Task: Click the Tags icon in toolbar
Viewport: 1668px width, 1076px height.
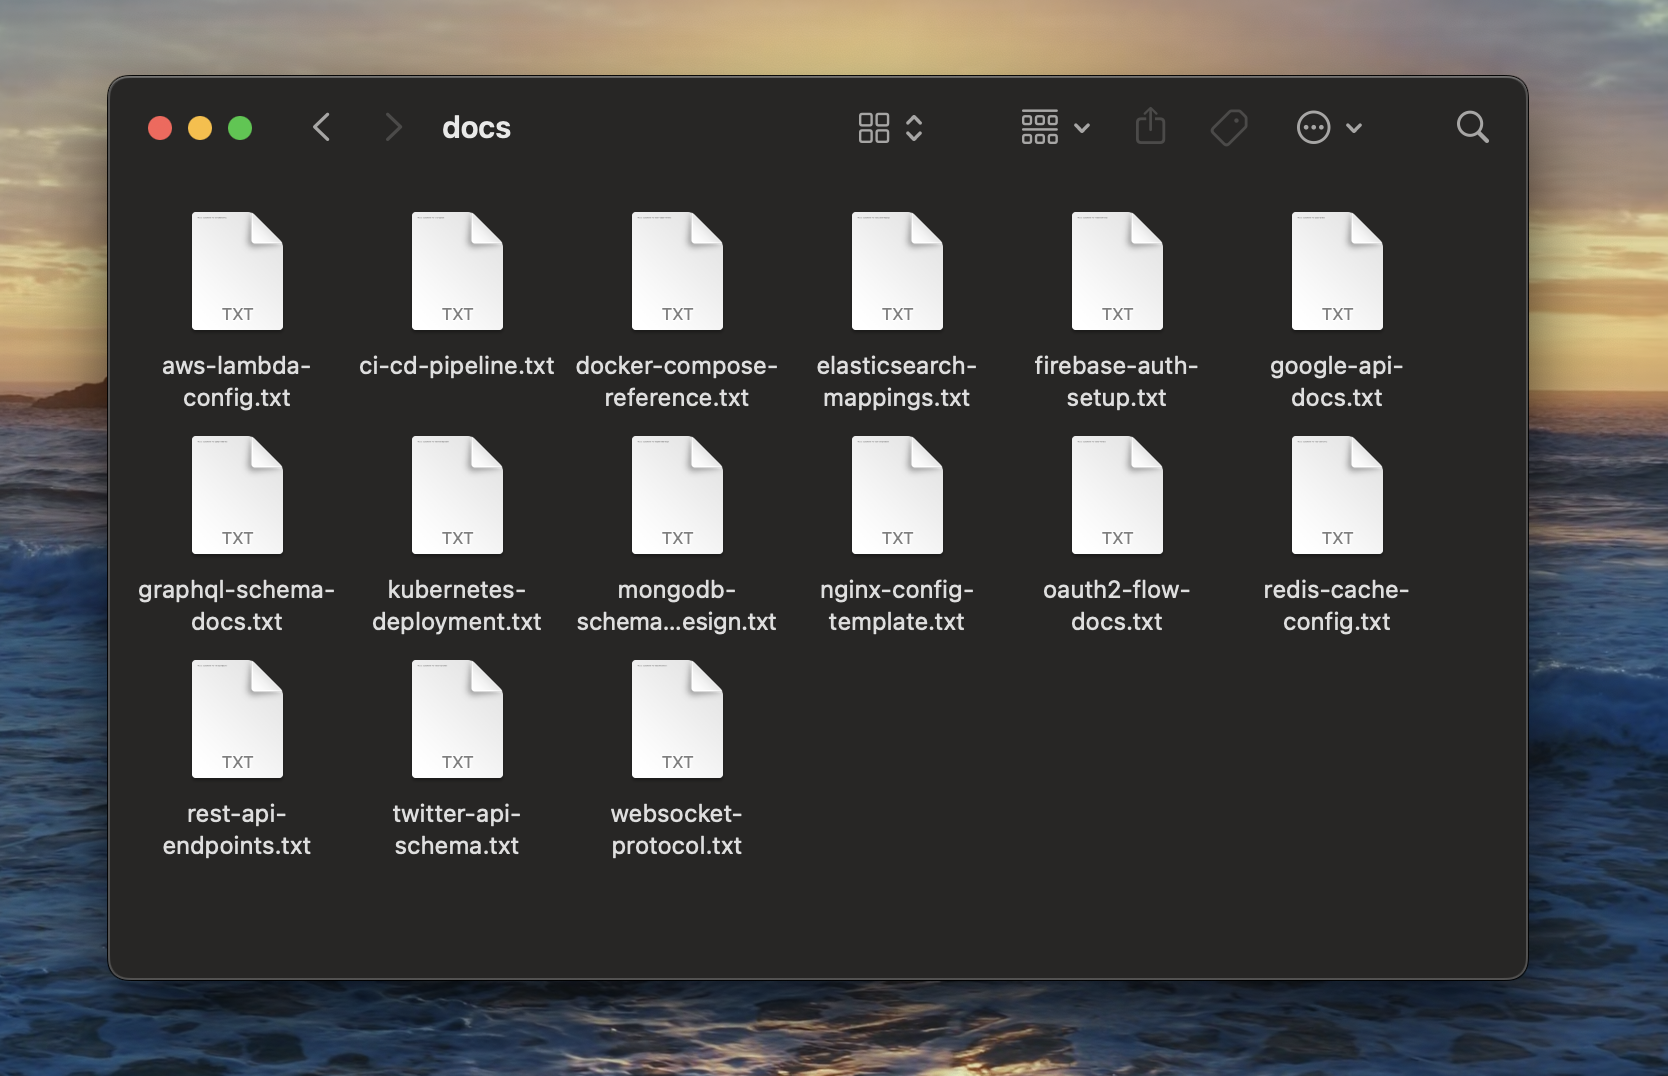Action: click(x=1228, y=127)
